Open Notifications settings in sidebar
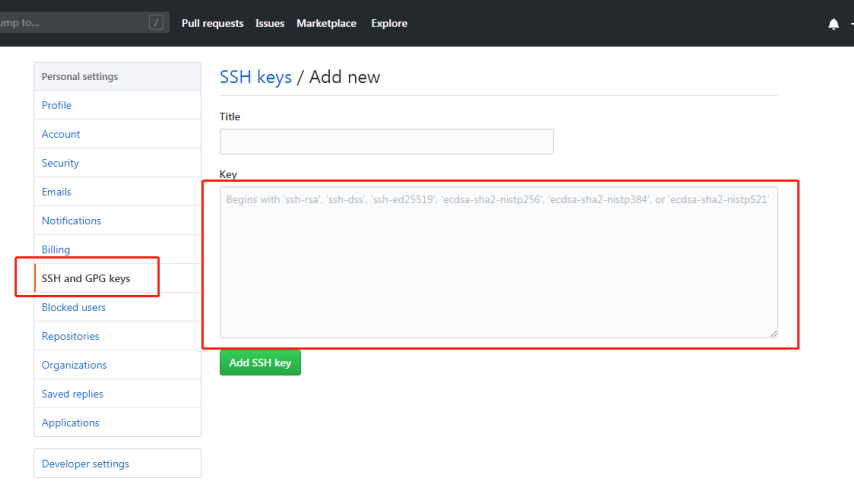 click(117, 221)
